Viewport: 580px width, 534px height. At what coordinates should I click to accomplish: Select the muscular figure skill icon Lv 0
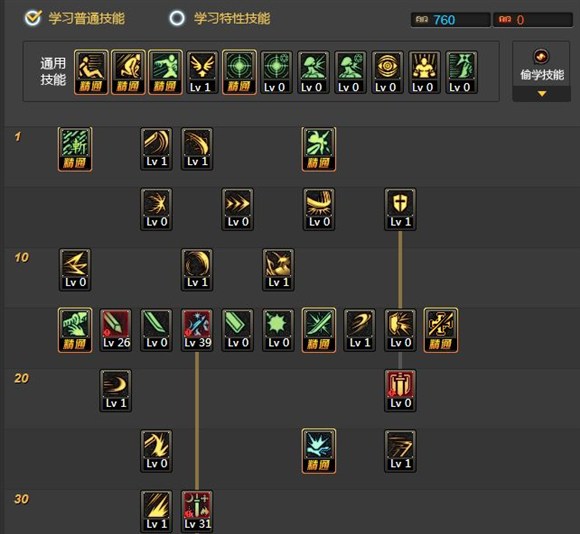pos(424,72)
